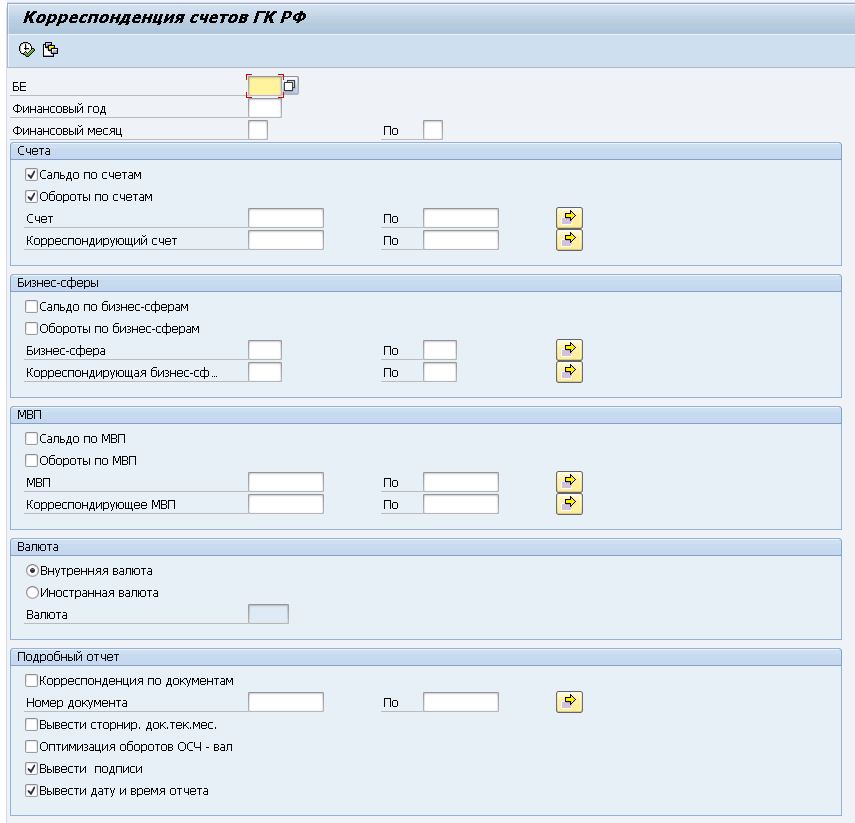Viewport: 855px width, 823px height.
Task: Click the Счет from-value input field
Action: (286, 218)
